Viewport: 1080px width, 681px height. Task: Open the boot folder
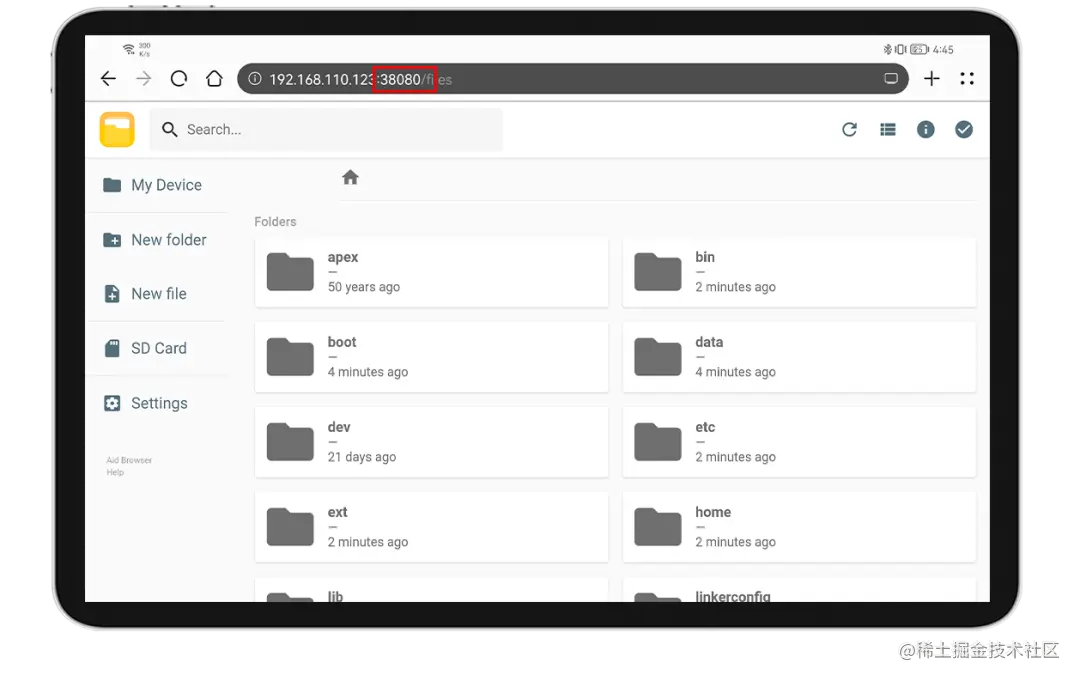431,357
